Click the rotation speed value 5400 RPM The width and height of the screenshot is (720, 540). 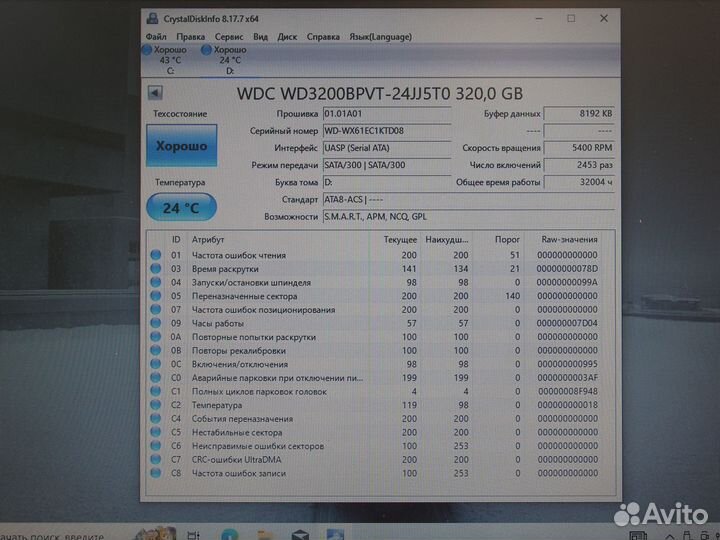tap(579, 148)
